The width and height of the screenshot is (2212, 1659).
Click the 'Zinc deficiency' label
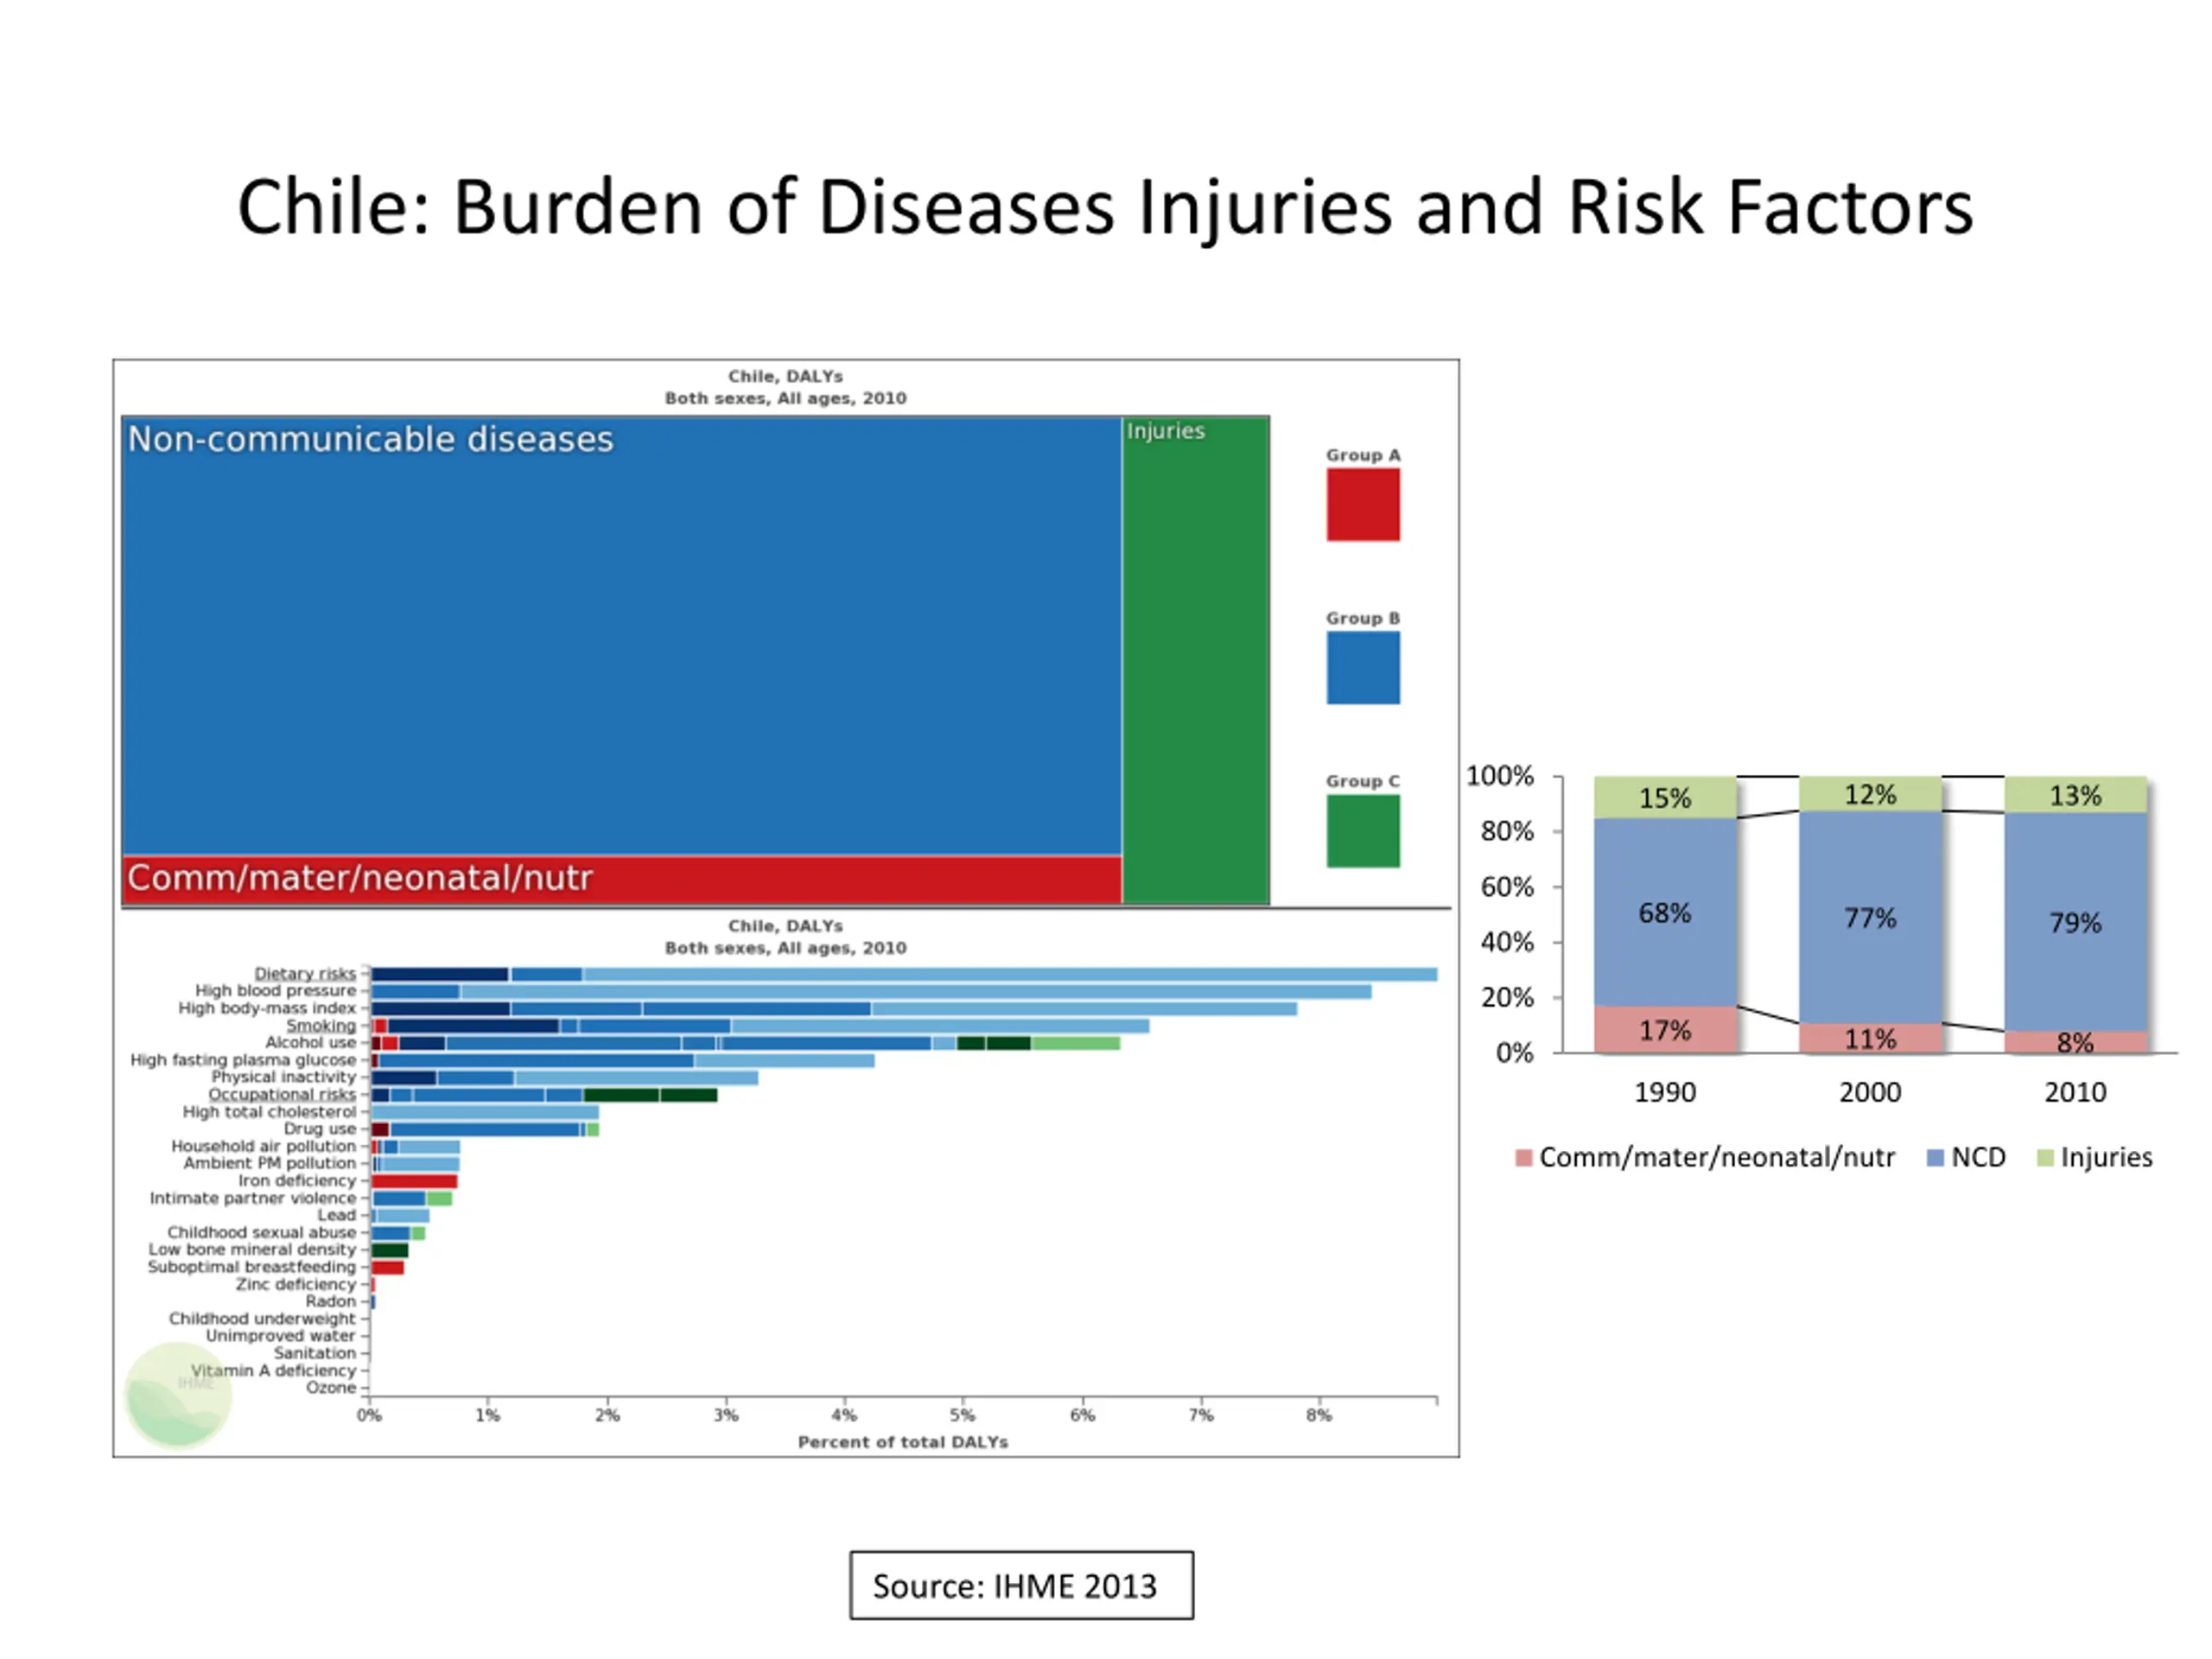click(295, 1284)
